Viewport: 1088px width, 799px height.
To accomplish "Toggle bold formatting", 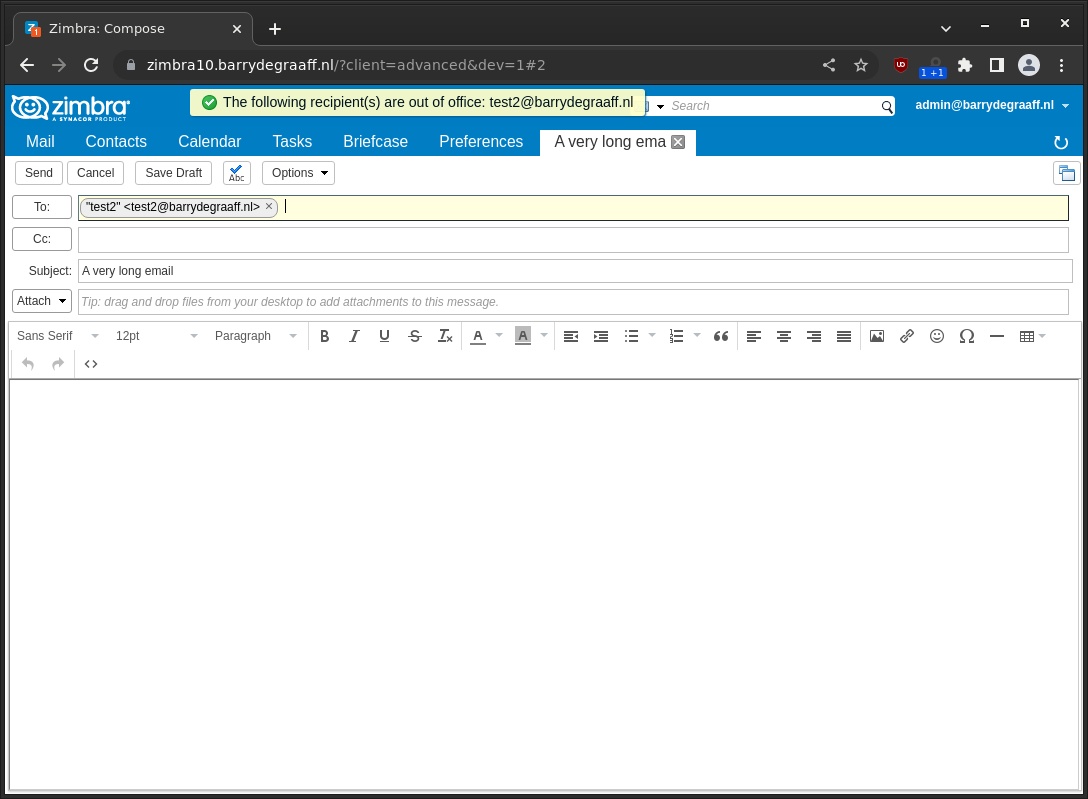I will click(x=324, y=336).
